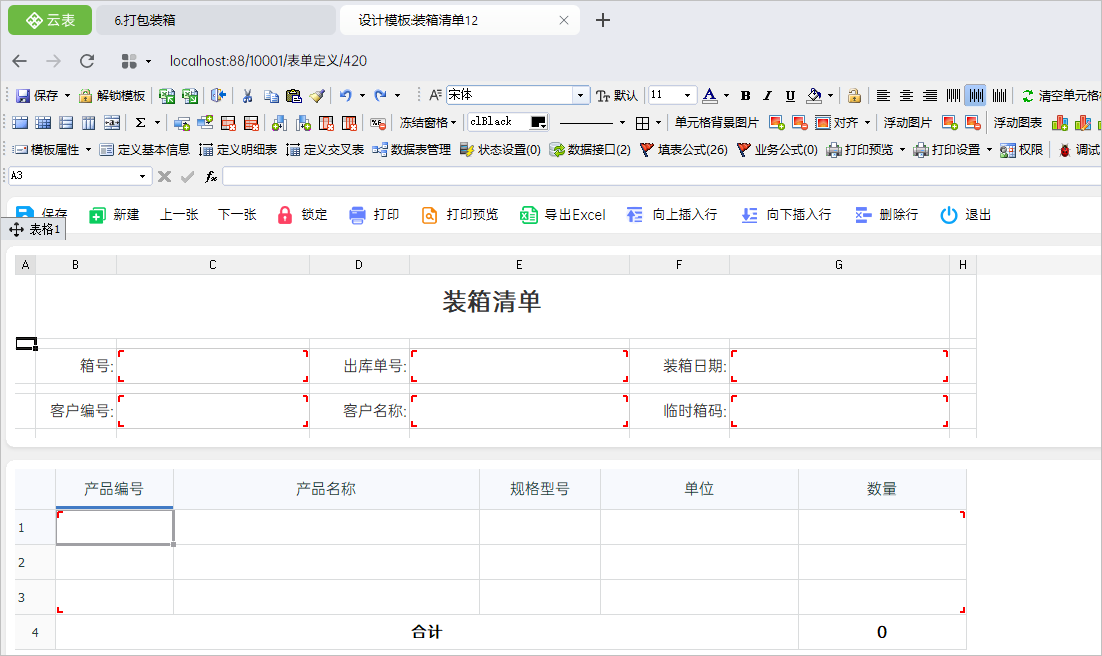Viewport: 1102px width, 656px height.
Task: Click the 锁定 lock icon in form toolbar
Action: tap(285, 215)
